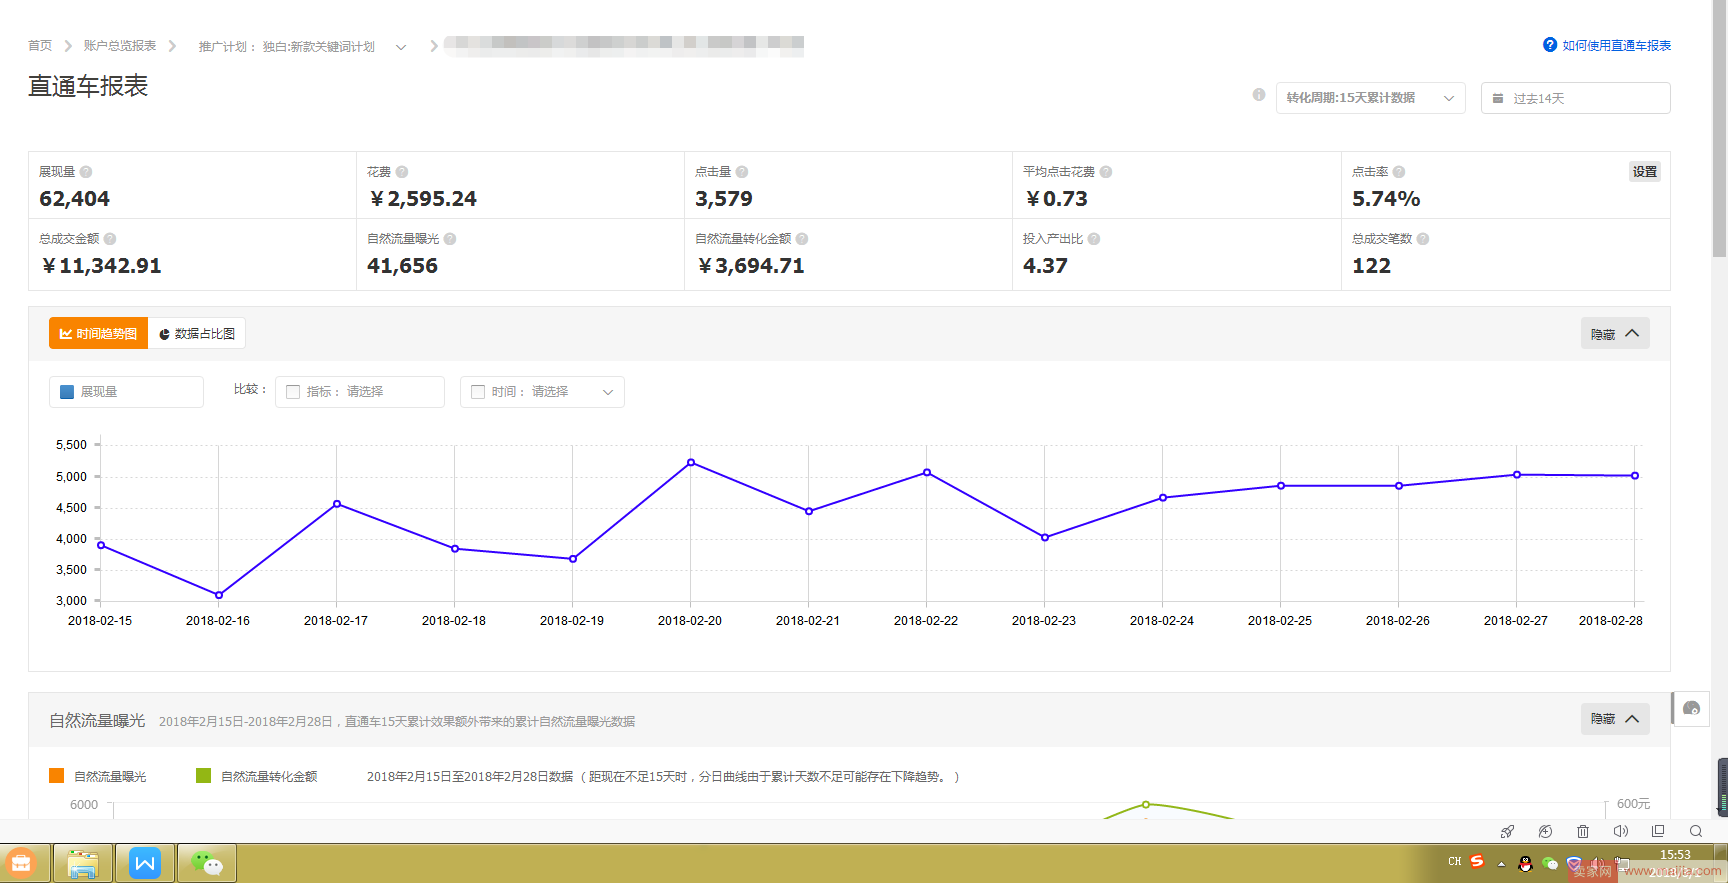Click the help icon next to 花费

coord(402,172)
